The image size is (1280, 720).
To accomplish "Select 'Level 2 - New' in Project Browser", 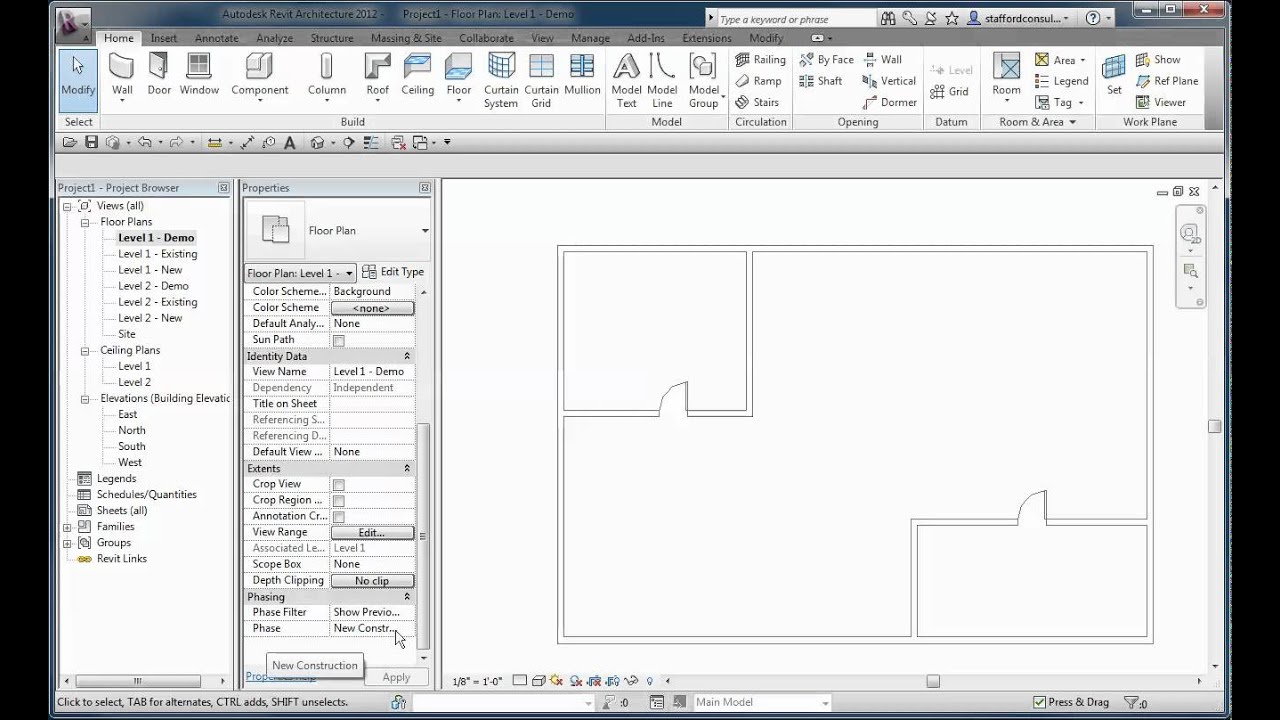I will [x=150, y=318].
